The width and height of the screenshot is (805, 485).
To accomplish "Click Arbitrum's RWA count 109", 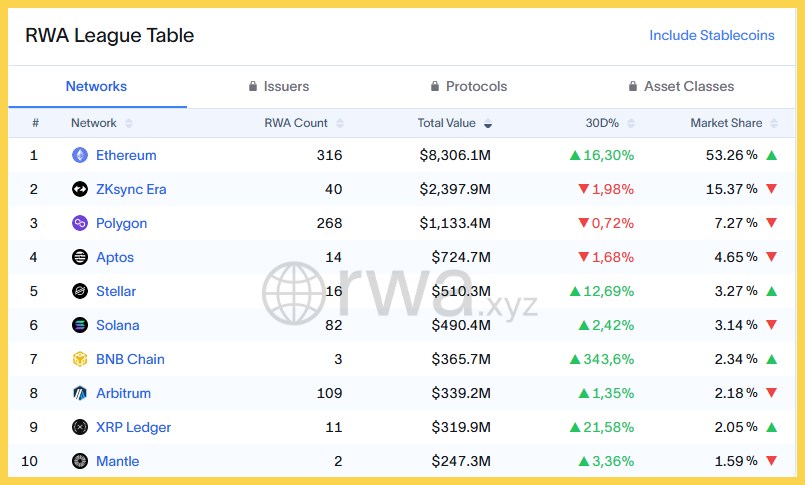I will pos(329,393).
